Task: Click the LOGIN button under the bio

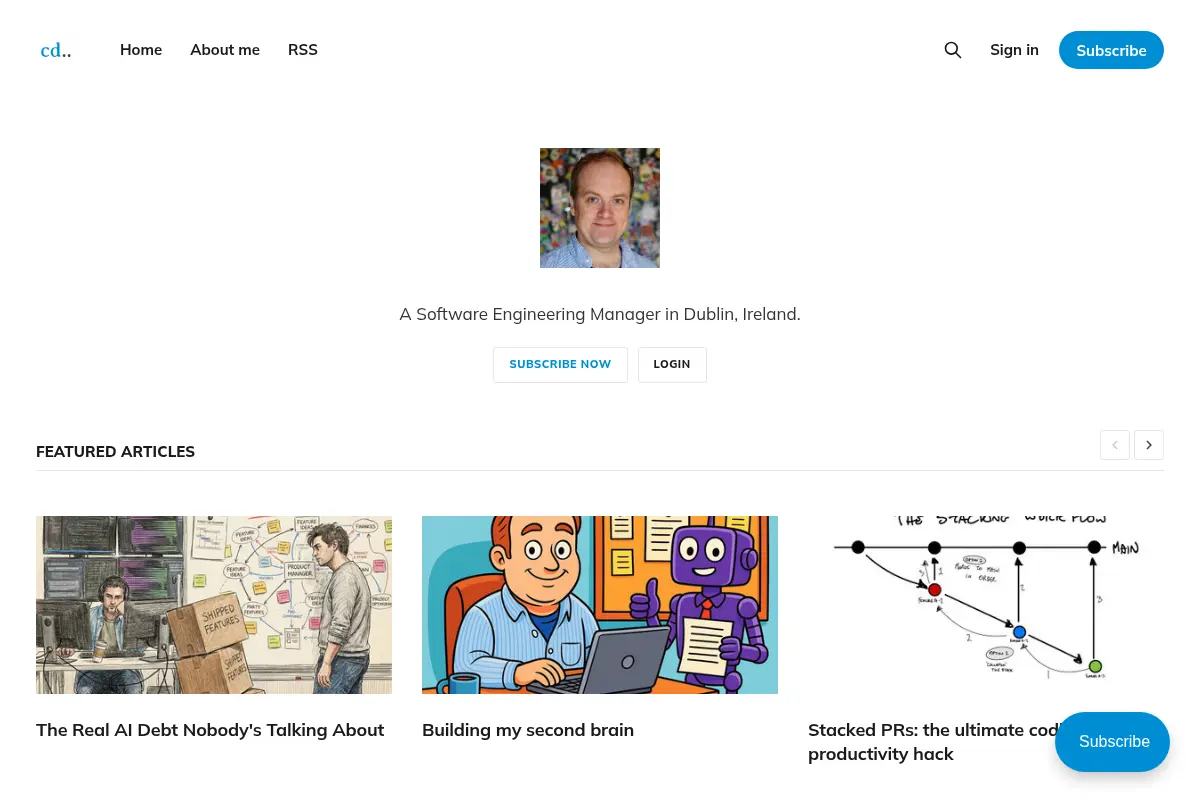Action: point(672,364)
